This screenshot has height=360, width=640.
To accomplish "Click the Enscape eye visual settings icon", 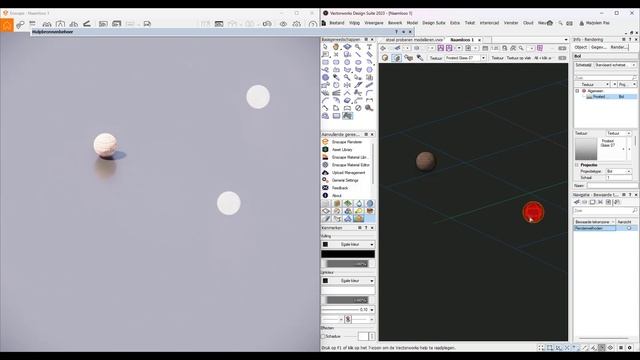I will (x=283, y=24).
